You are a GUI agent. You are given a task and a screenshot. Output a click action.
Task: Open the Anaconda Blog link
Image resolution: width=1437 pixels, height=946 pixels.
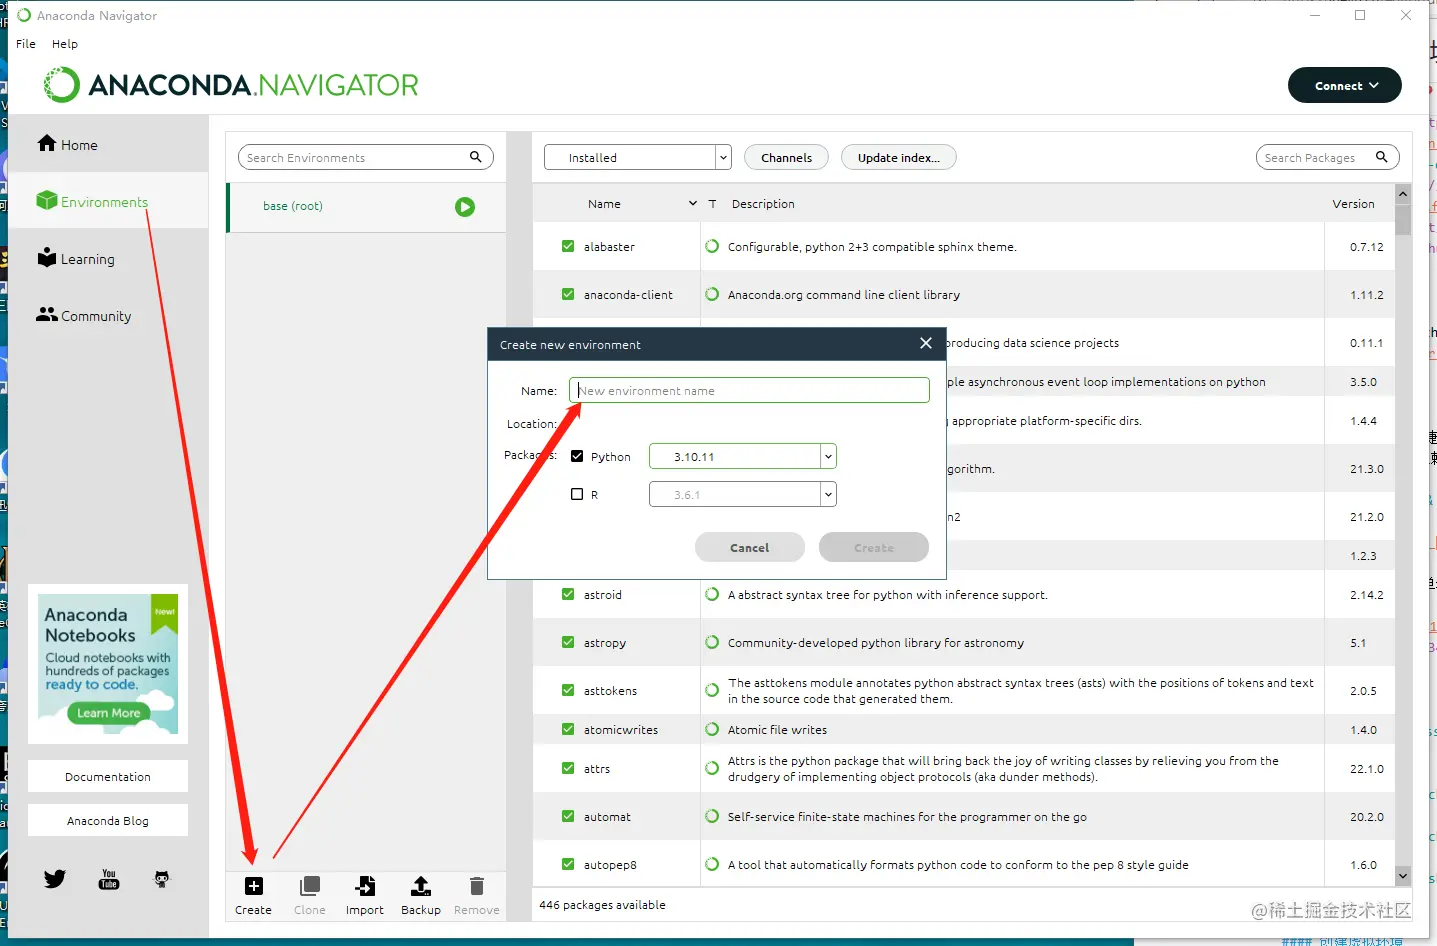point(108,820)
